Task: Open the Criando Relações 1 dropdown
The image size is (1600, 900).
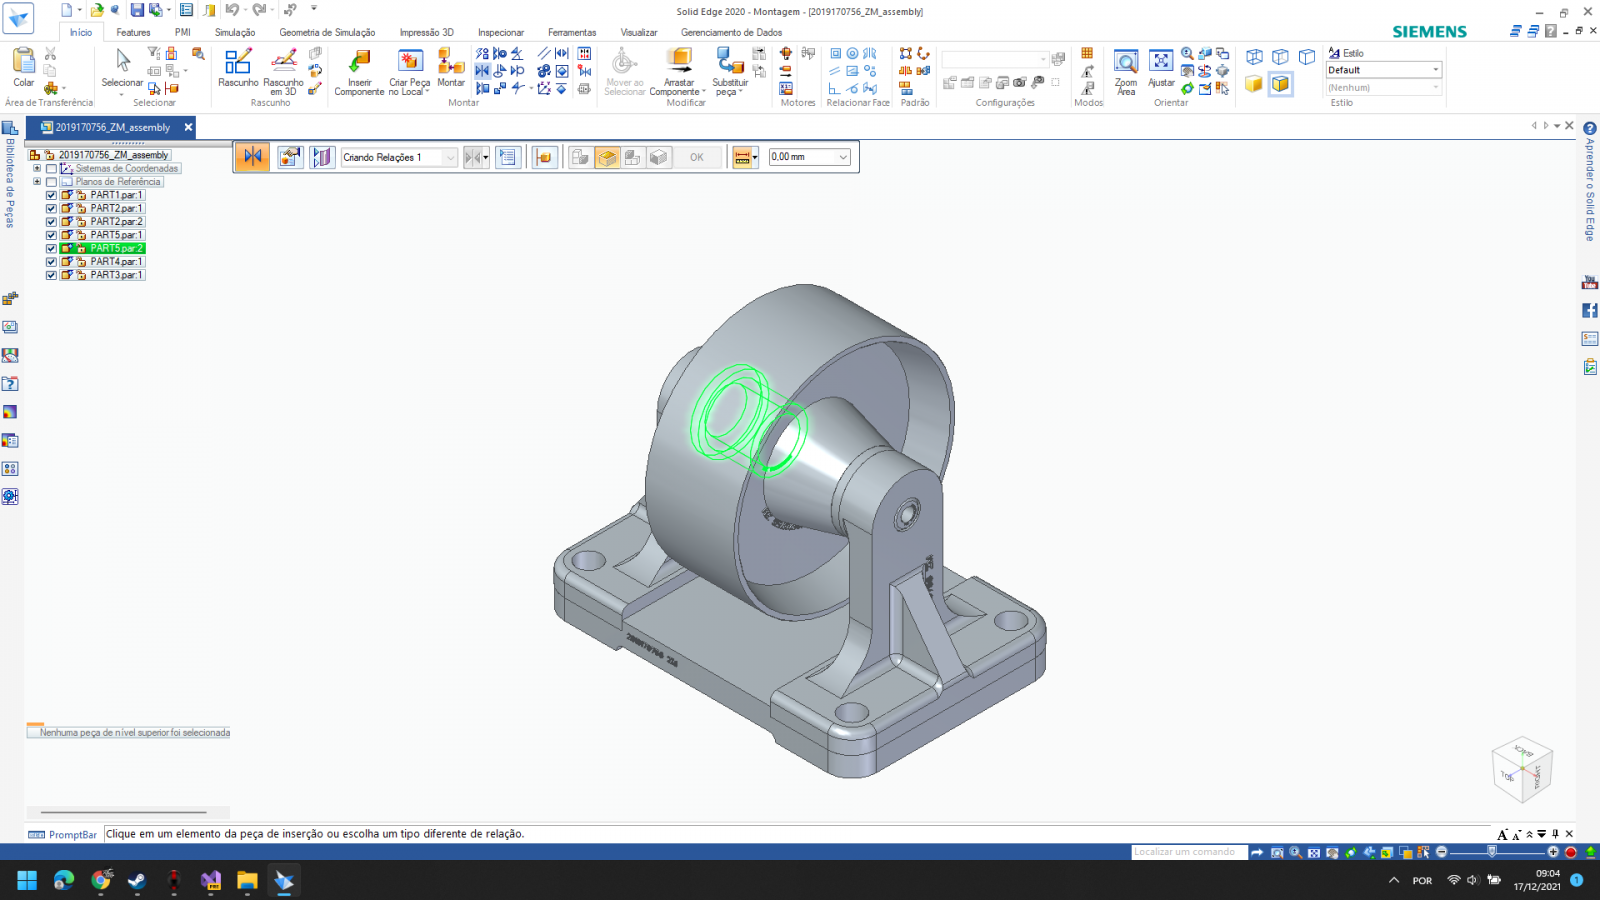Action: (x=450, y=158)
